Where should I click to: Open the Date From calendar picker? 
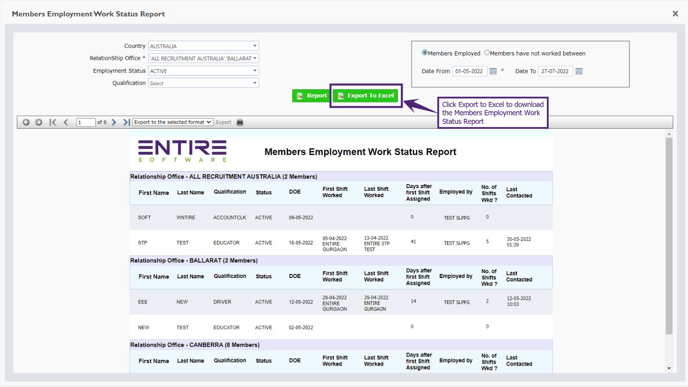tap(493, 71)
